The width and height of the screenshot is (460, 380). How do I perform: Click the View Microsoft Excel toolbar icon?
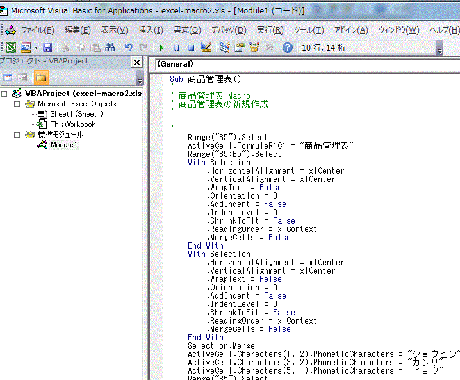click(11, 48)
